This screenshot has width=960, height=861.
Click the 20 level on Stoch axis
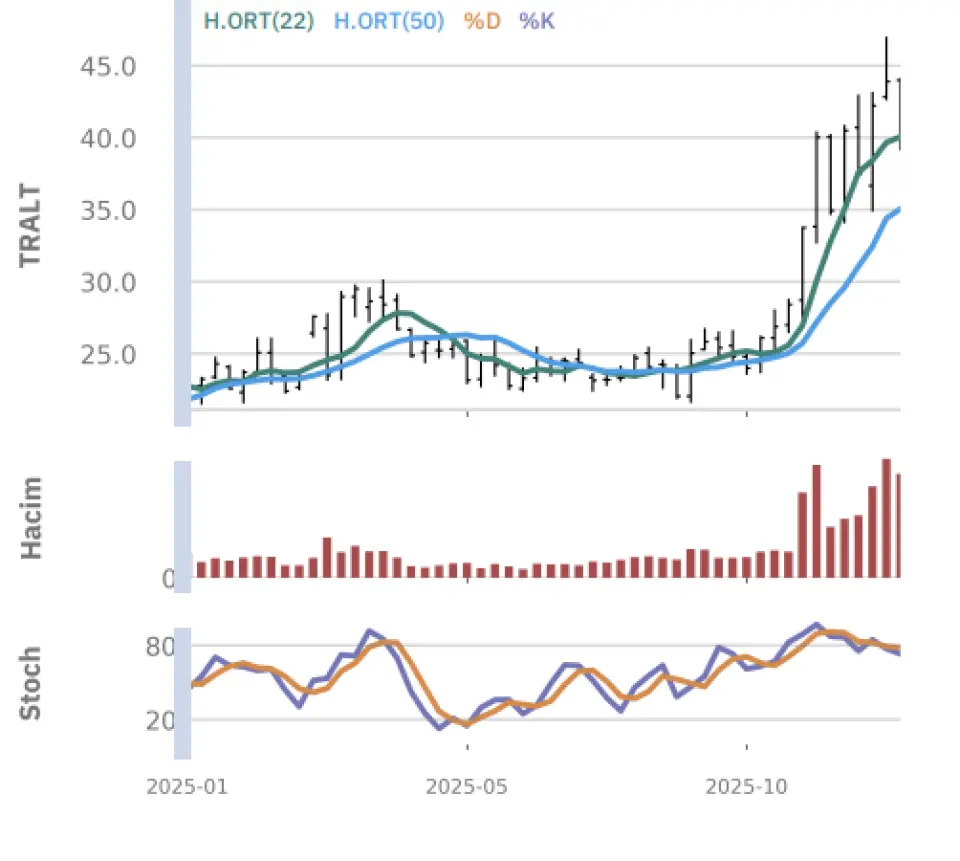click(x=160, y=721)
